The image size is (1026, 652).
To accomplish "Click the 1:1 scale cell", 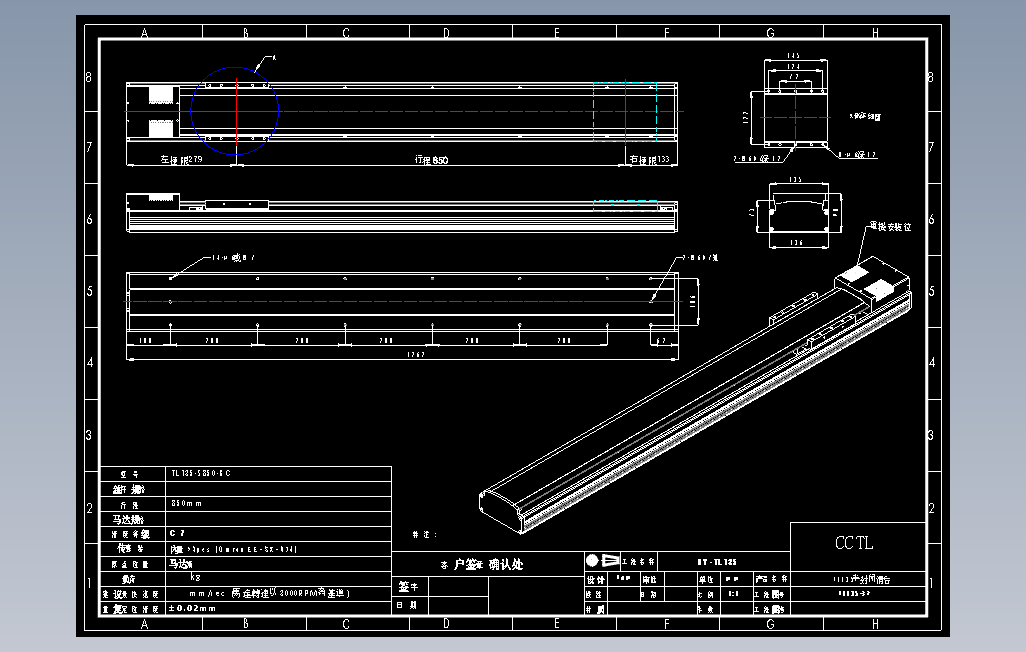I will (734, 594).
